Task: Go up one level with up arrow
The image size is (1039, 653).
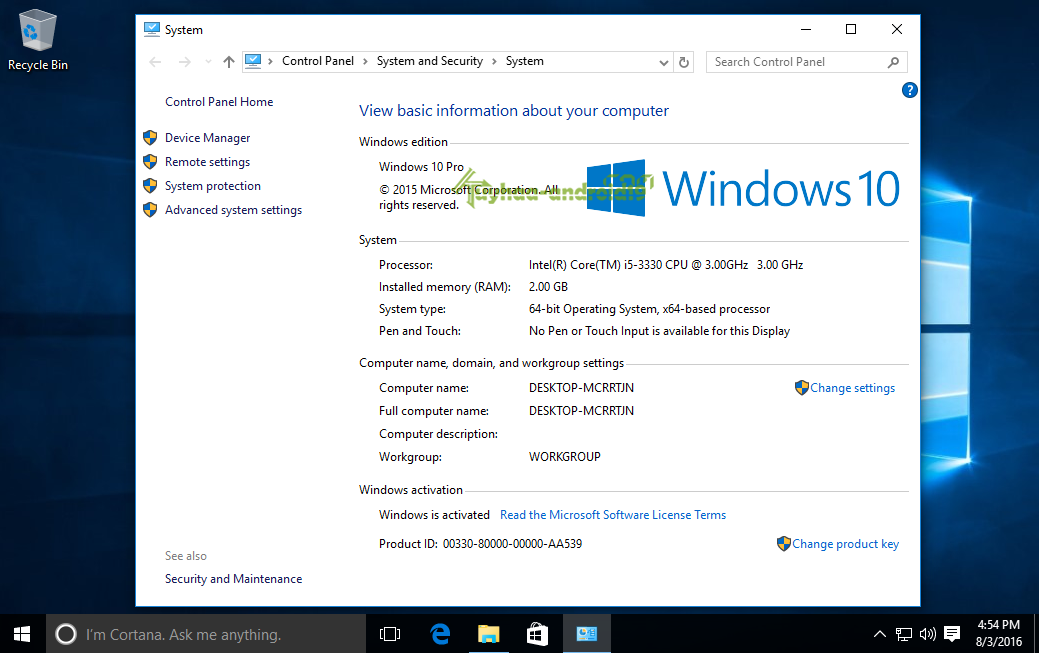Action: pos(229,62)
